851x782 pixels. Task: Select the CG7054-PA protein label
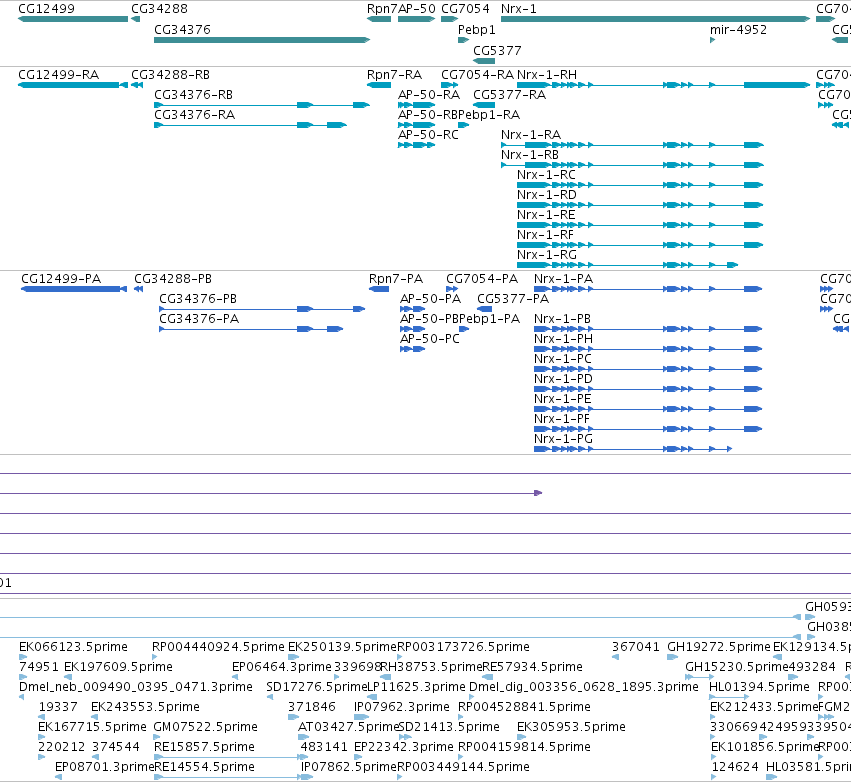(482, 278)
